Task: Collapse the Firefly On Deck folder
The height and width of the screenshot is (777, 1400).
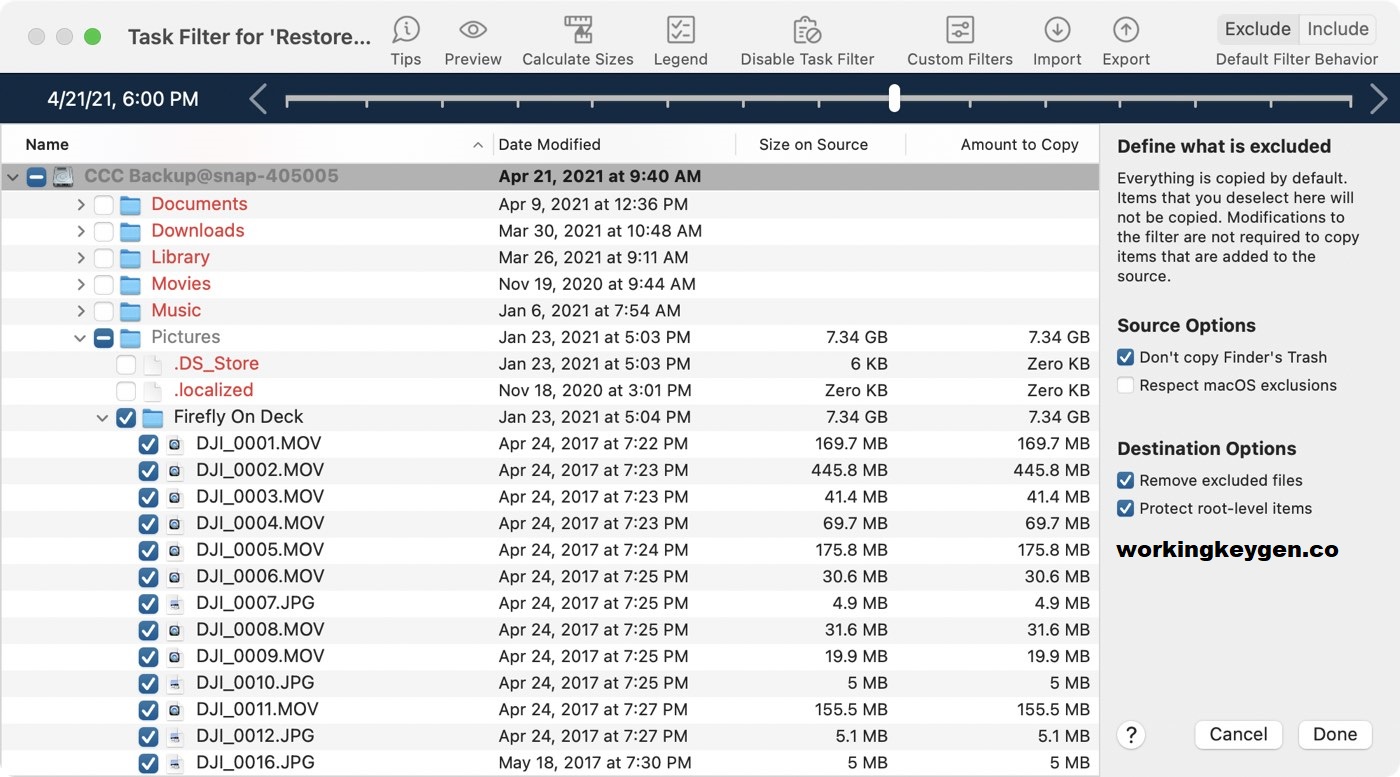Action: [x=102, y=418]
